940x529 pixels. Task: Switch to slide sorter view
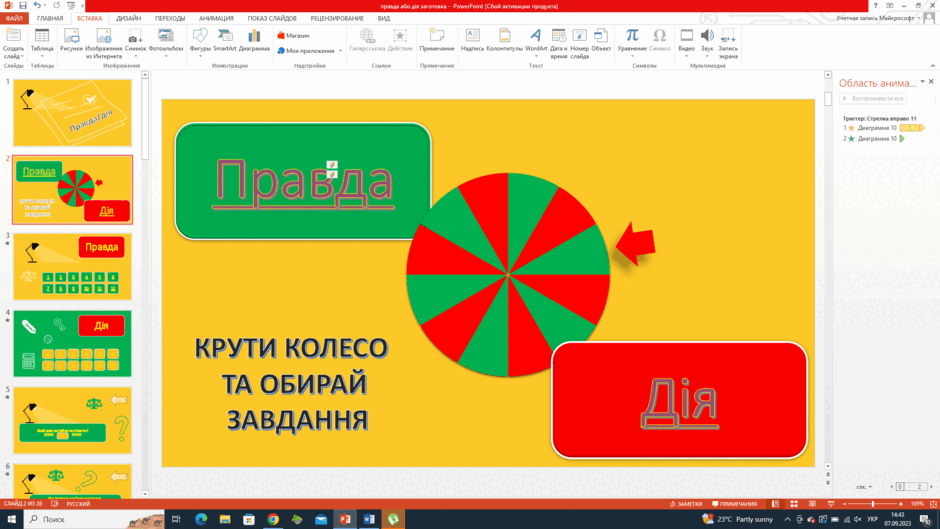pos(794,504)
